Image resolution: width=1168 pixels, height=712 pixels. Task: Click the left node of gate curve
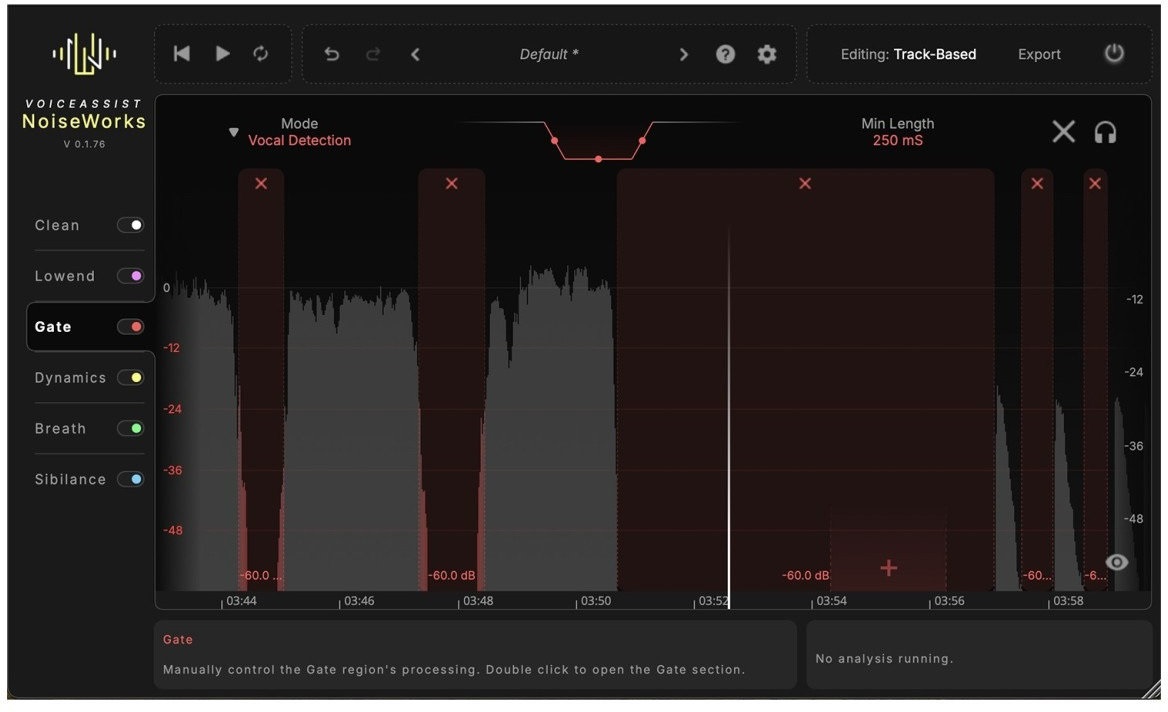click(x=554, y=140)
